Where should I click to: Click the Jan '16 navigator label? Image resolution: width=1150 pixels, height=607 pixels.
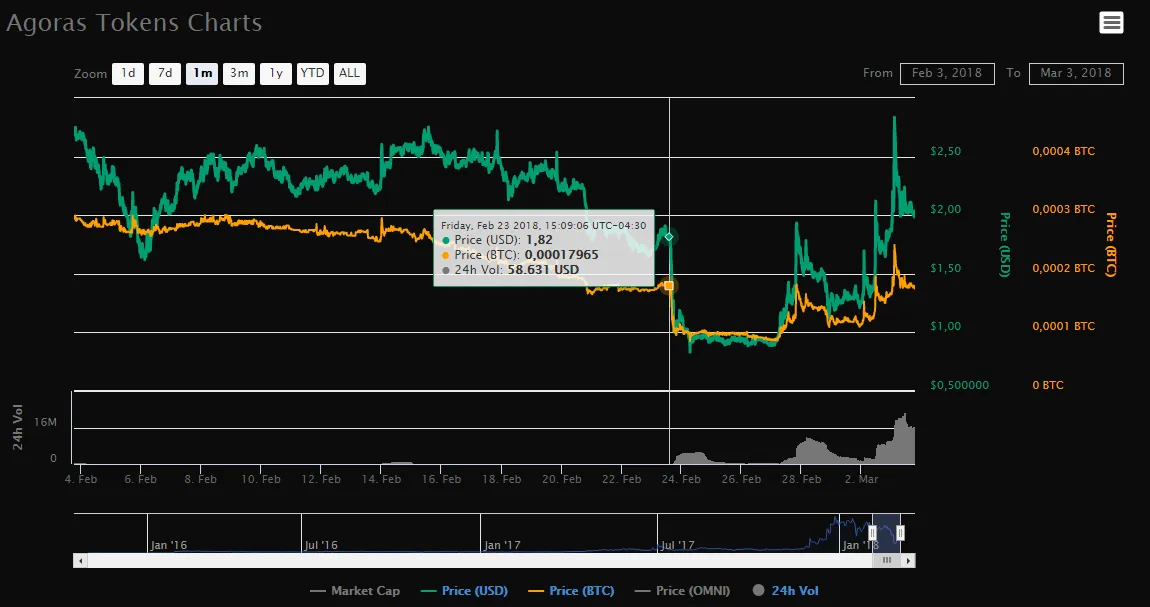pos(169,545)
